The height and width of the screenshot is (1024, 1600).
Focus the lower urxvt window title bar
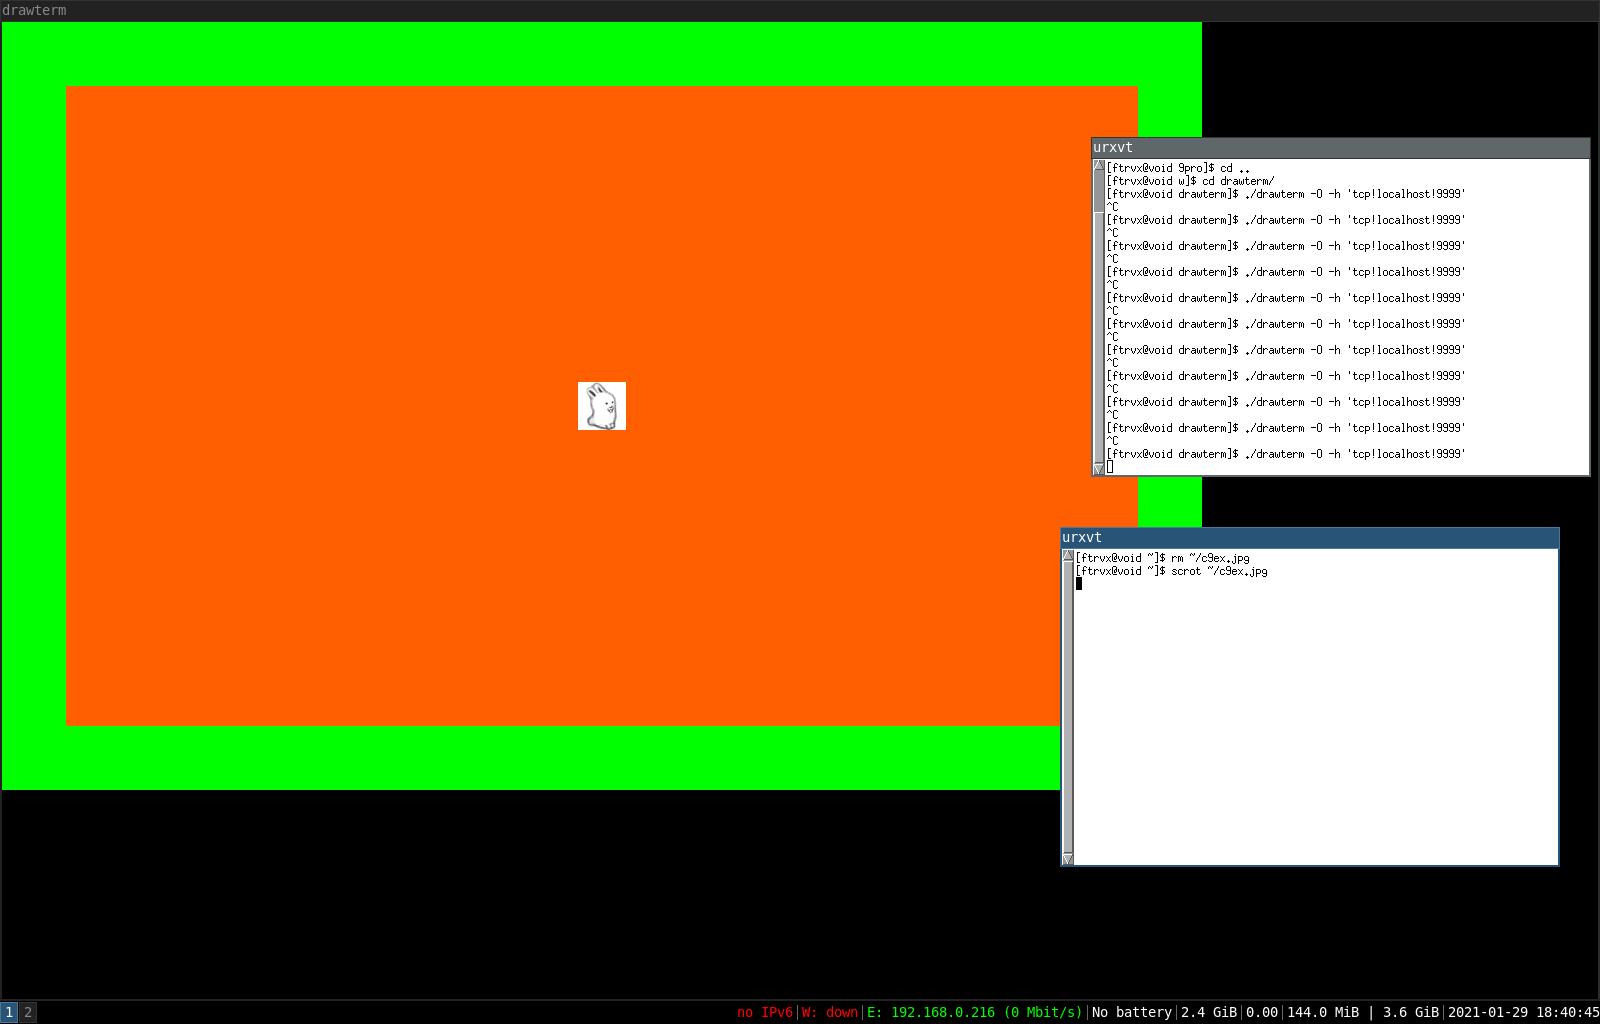[1310, 538]
